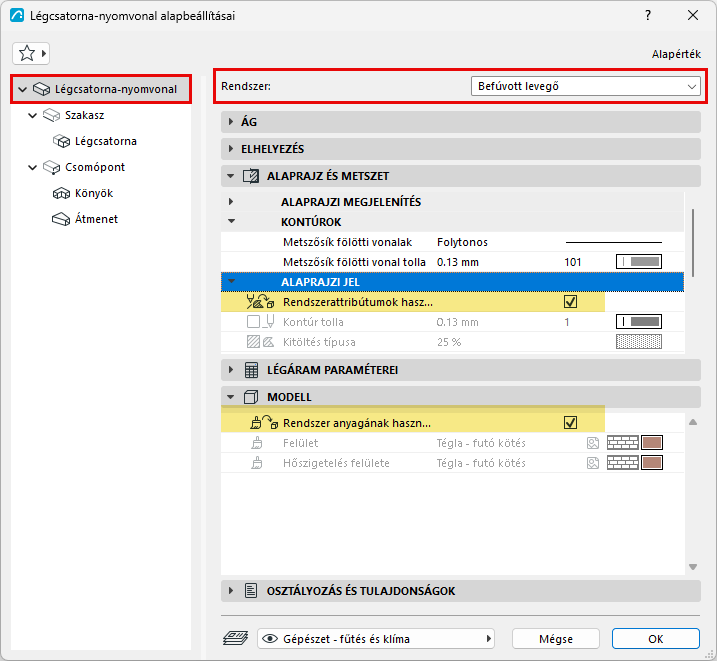The width and height of the screenshot is (717, 661).
Task: Select Légcsatorna in the tree
Action: click(x=106, y=141)
